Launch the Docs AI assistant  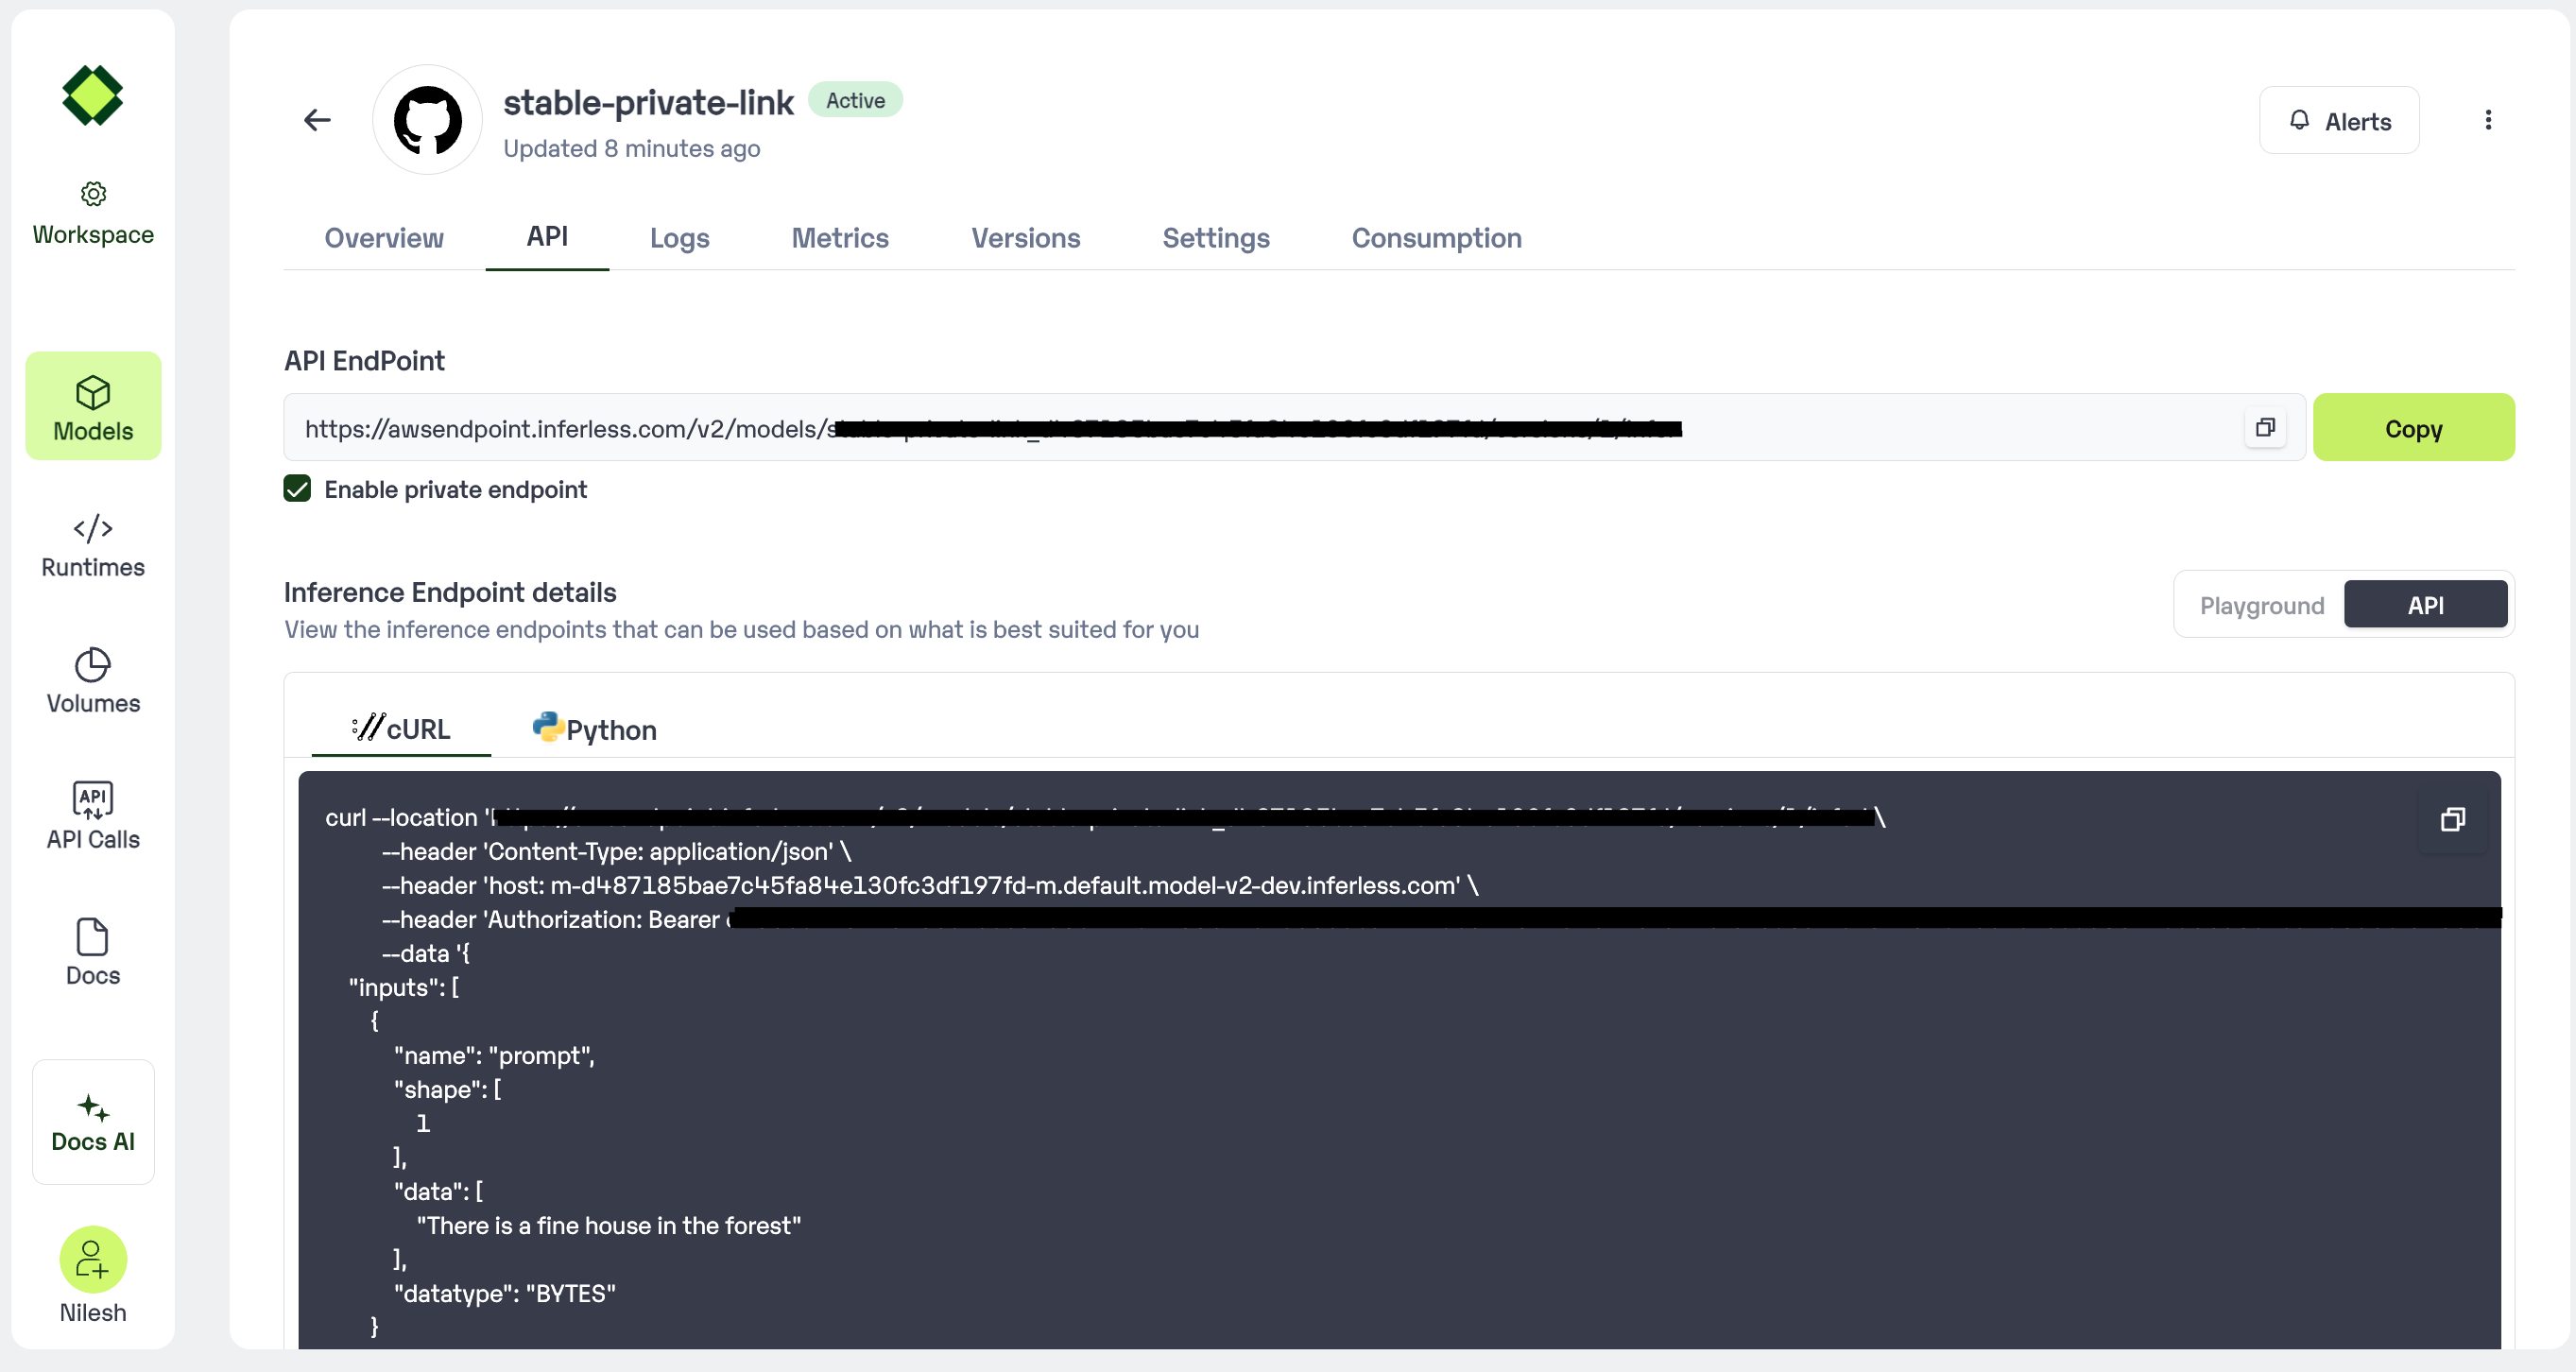pos(93,1122)
